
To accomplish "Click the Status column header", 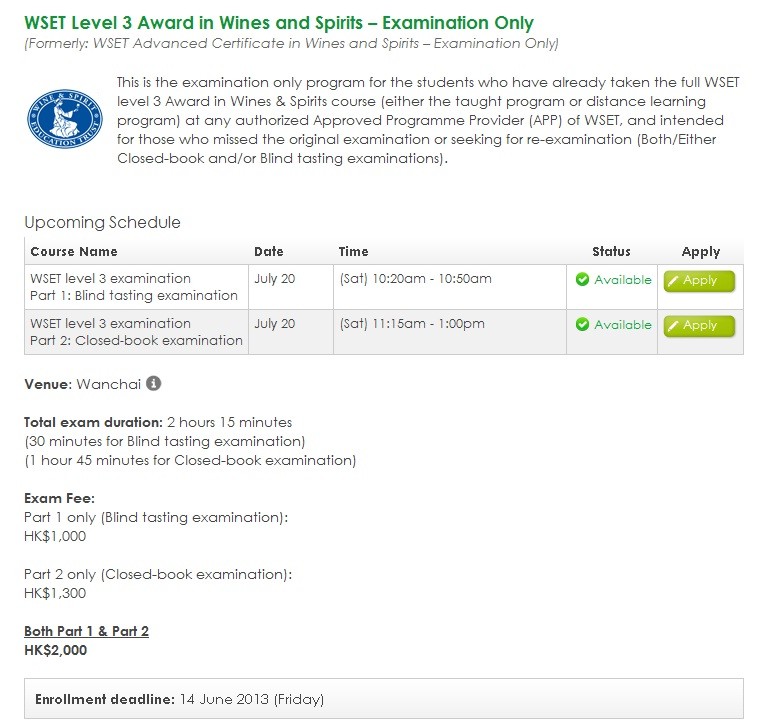I will 611,251.
